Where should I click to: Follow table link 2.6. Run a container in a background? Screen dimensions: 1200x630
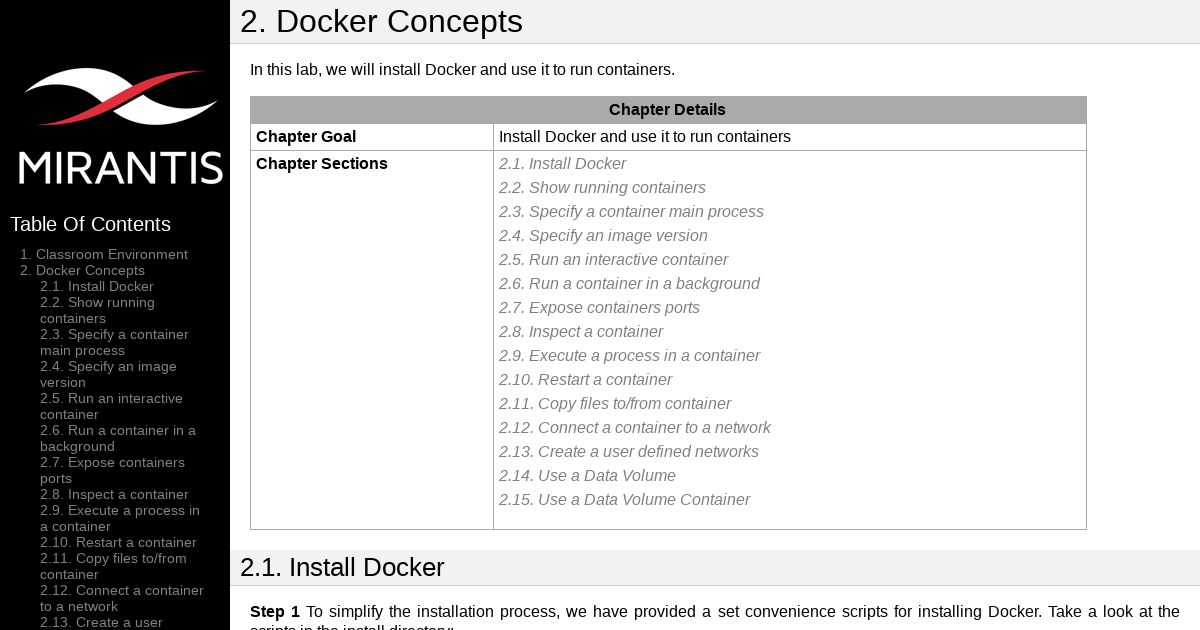629,283
